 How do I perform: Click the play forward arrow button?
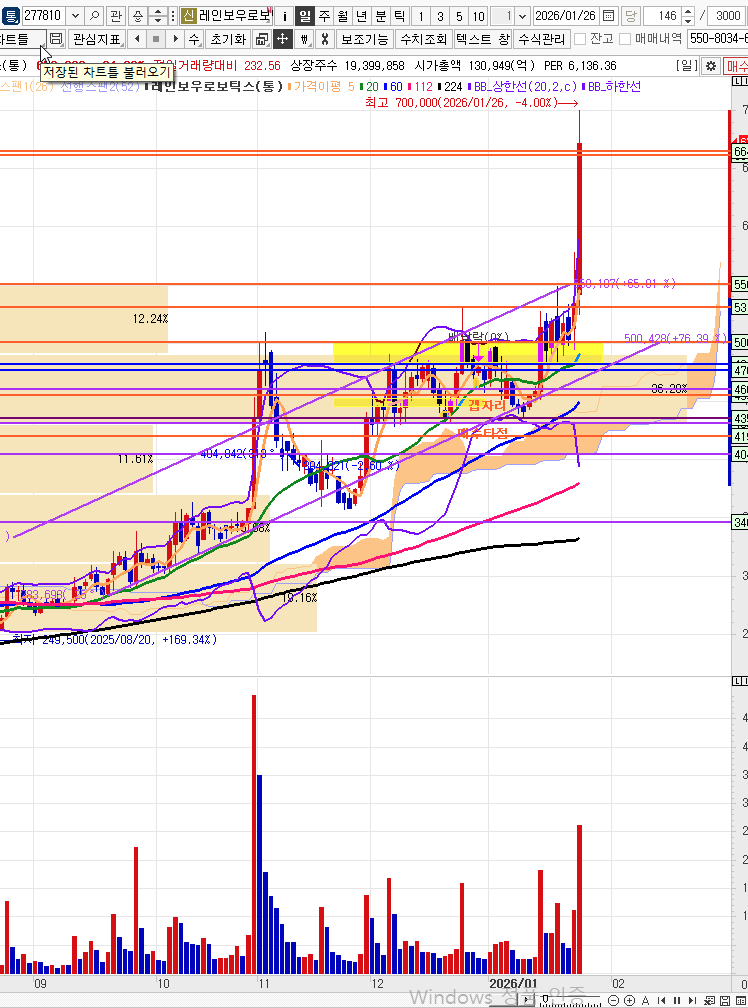174,39
